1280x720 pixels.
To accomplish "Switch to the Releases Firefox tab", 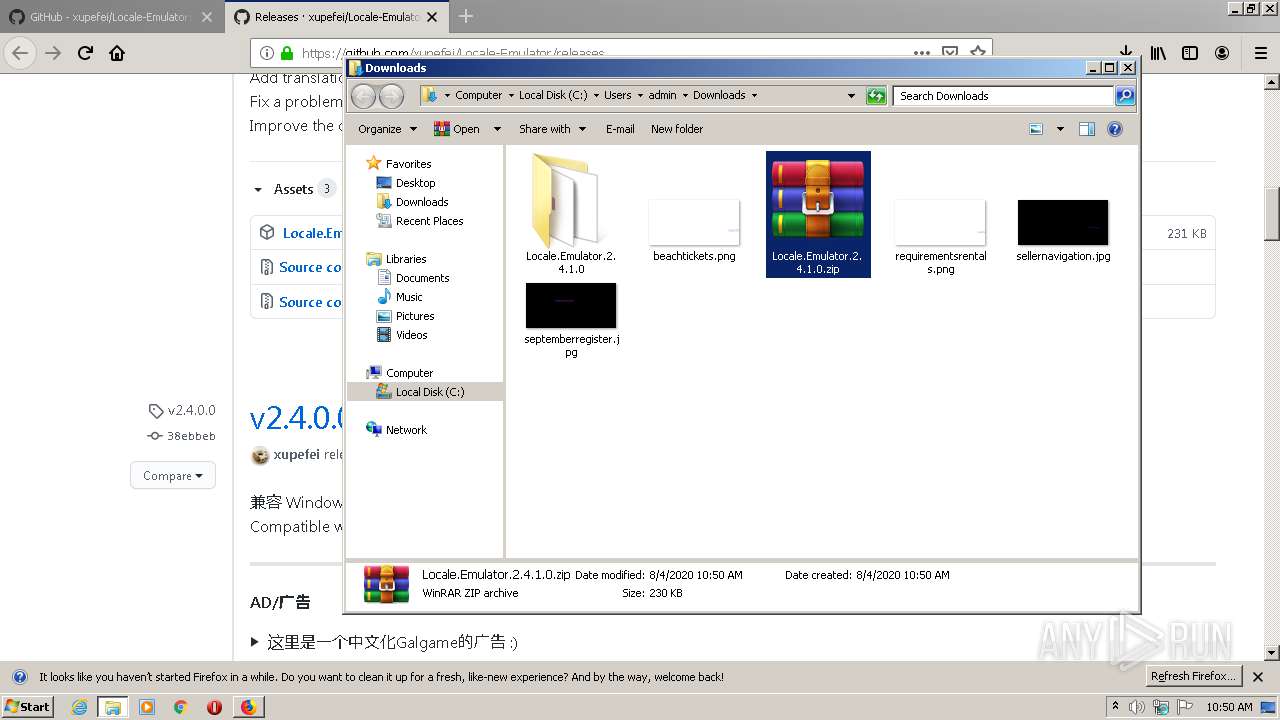I will [335, 17].
